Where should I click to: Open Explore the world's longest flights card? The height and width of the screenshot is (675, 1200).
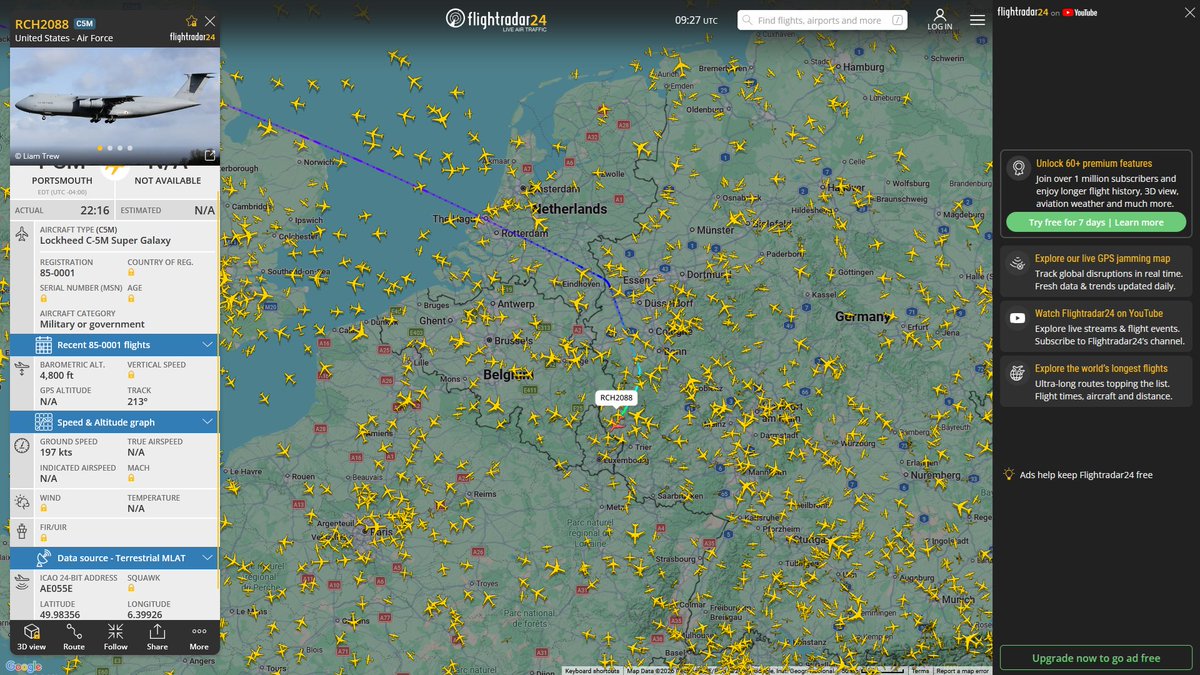click(1096, 382)
